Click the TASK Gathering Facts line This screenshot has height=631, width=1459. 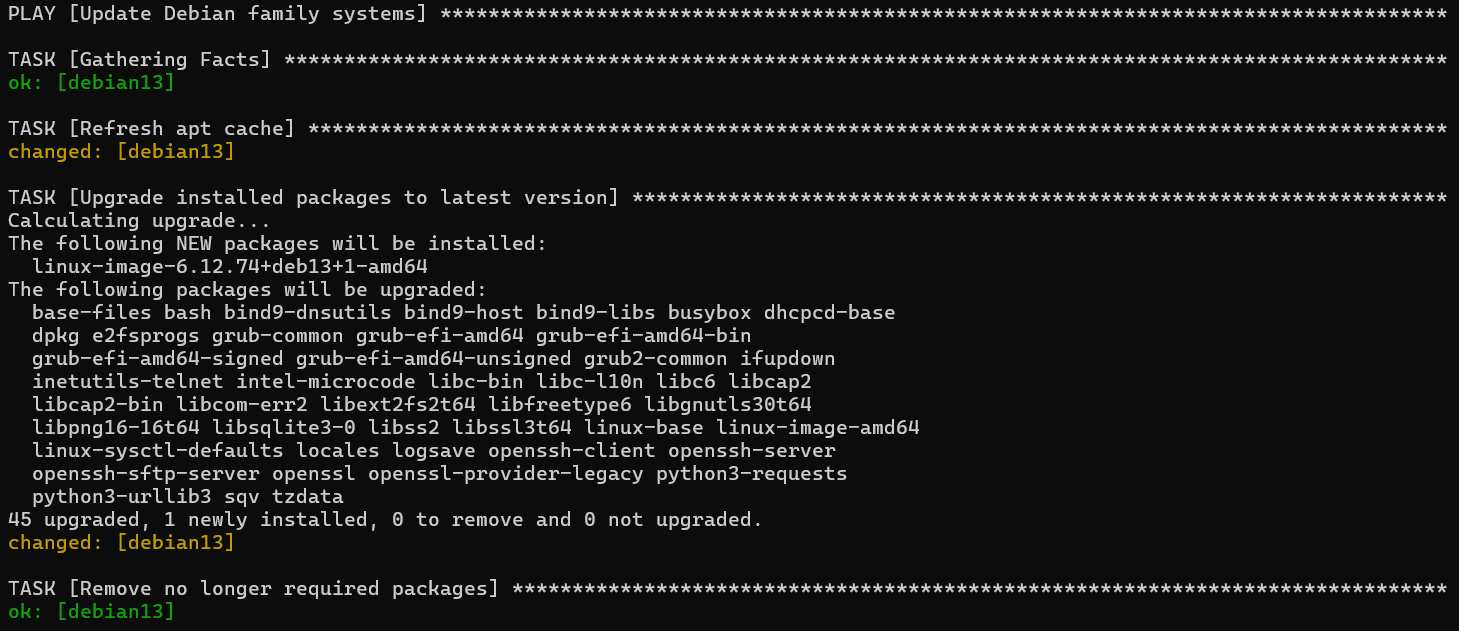click(139, 60)
